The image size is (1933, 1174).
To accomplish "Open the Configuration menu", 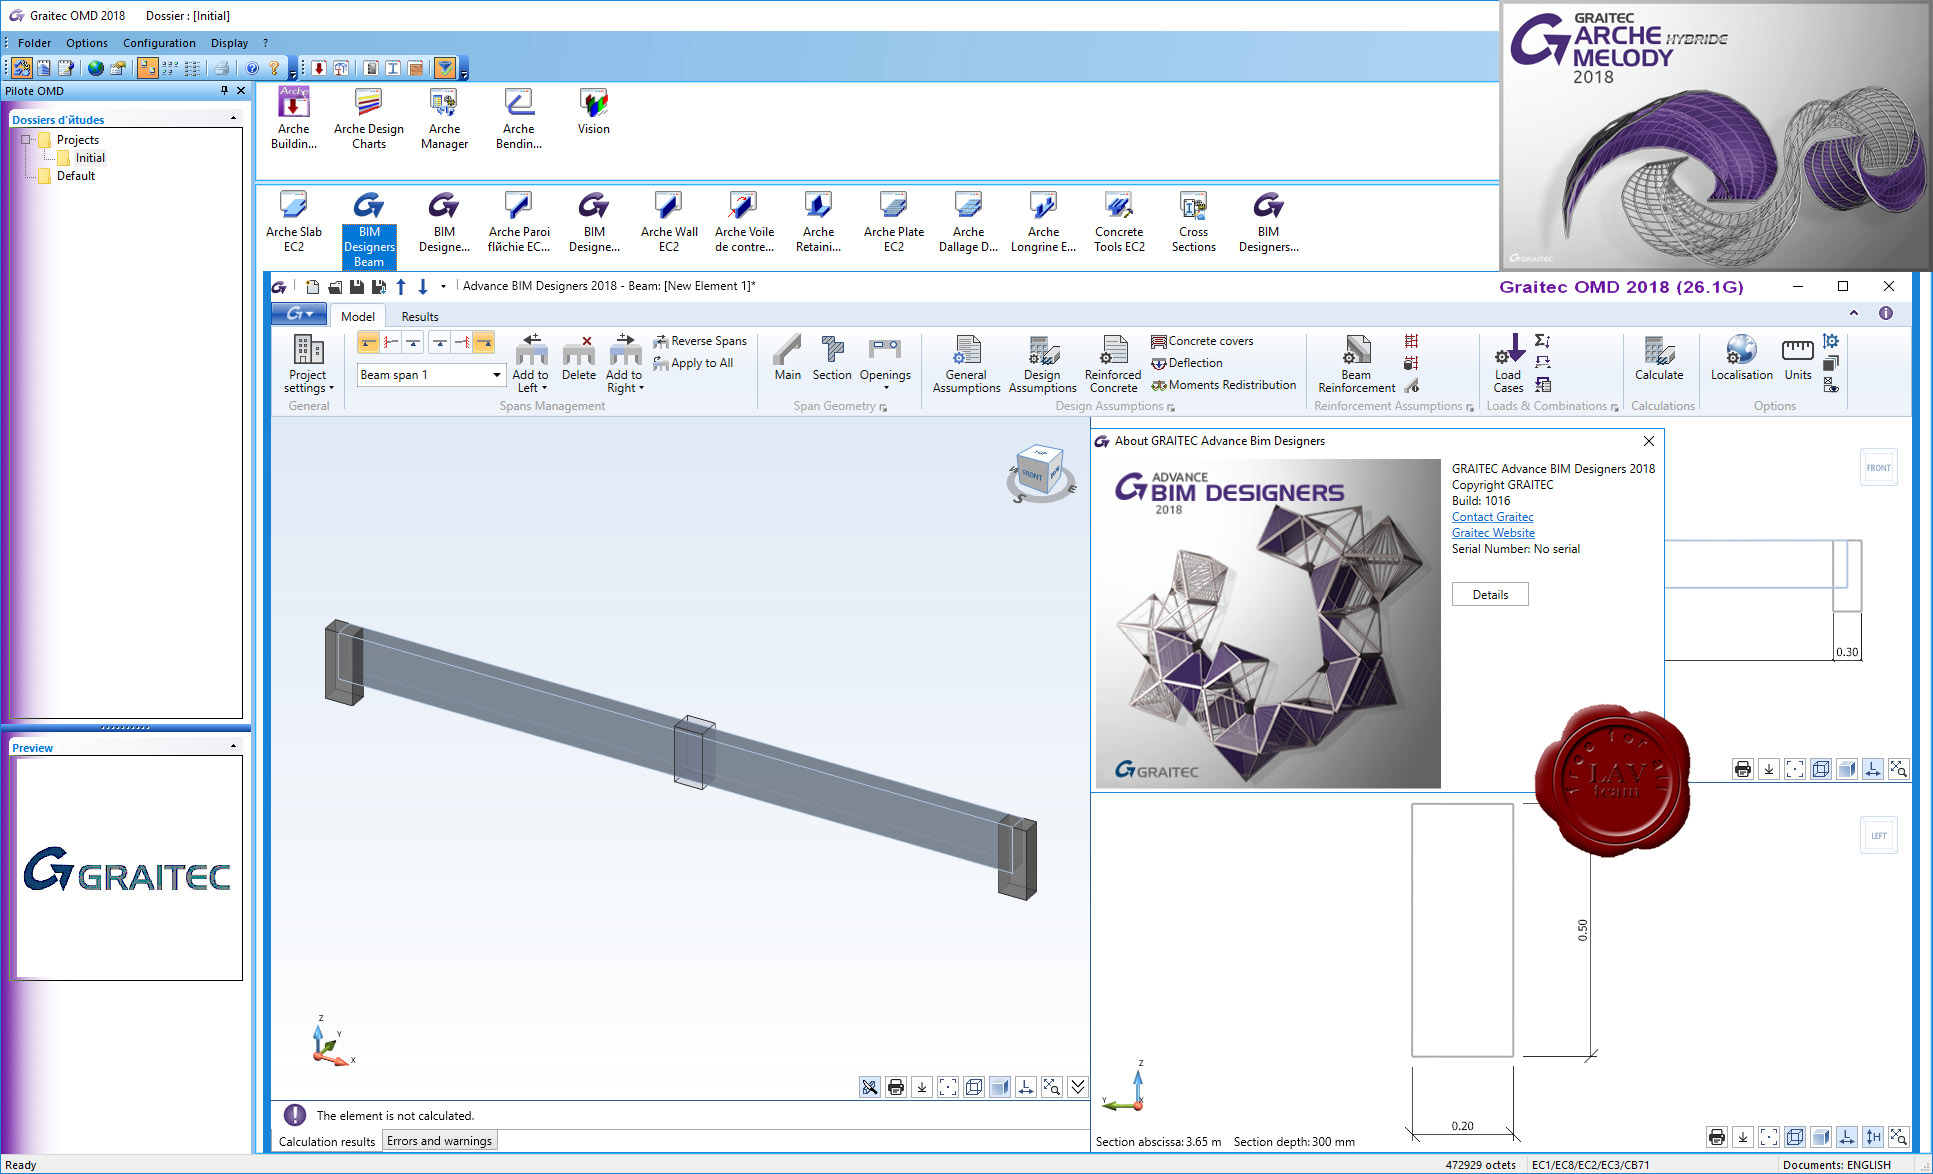I will [159, 43].
